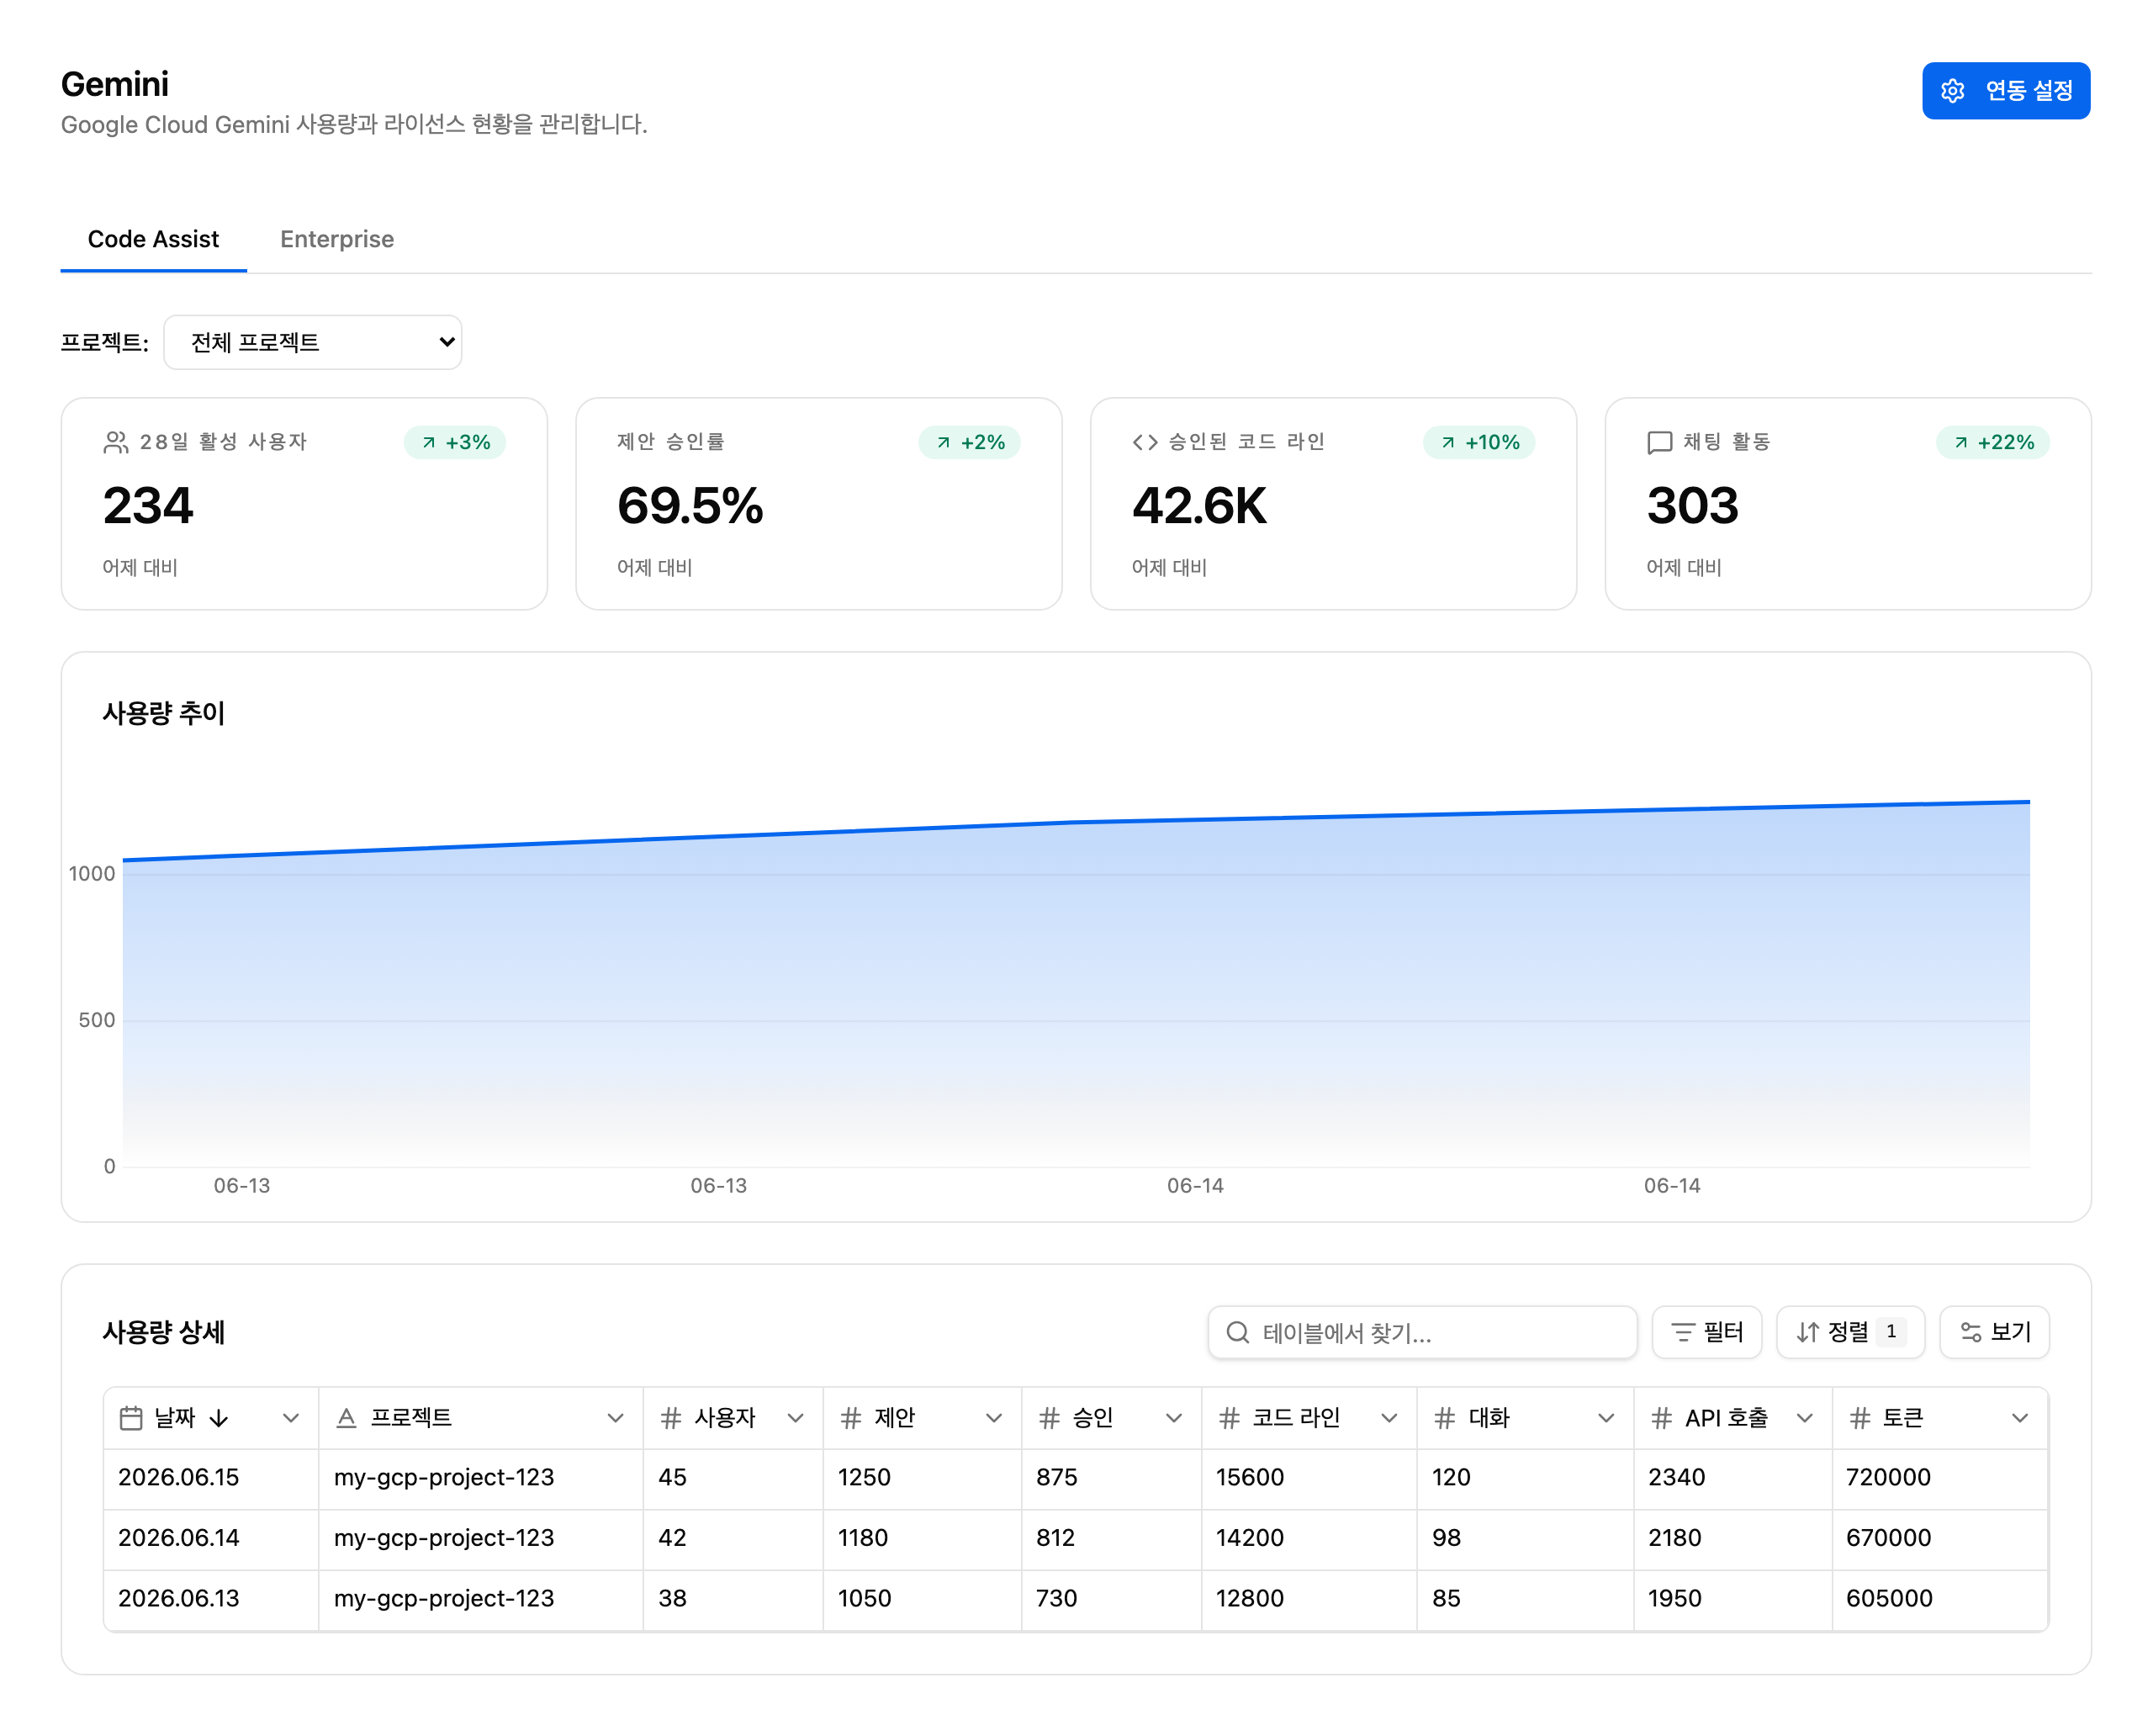The image size is (2153, 1736).
Task: Click the 605000 token value
Action: (x=1889, y=1598)
